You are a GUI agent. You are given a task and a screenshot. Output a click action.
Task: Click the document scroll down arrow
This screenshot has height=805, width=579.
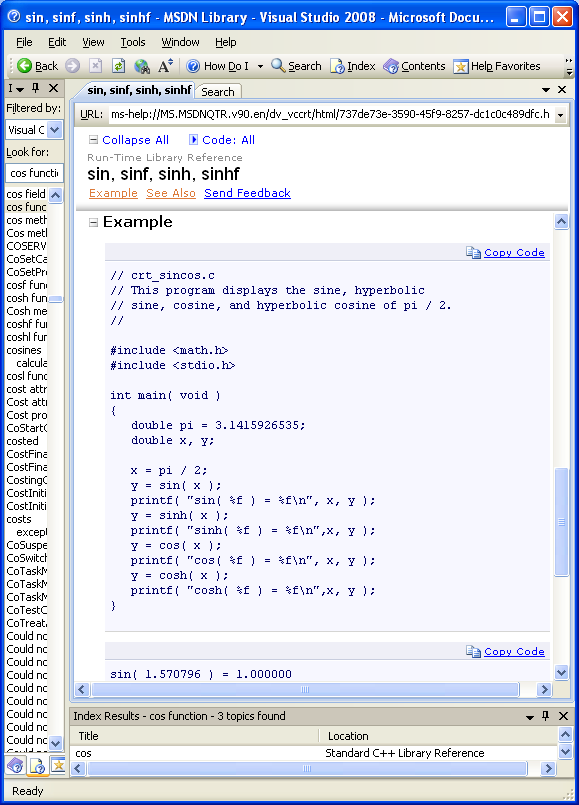(562, 672)
